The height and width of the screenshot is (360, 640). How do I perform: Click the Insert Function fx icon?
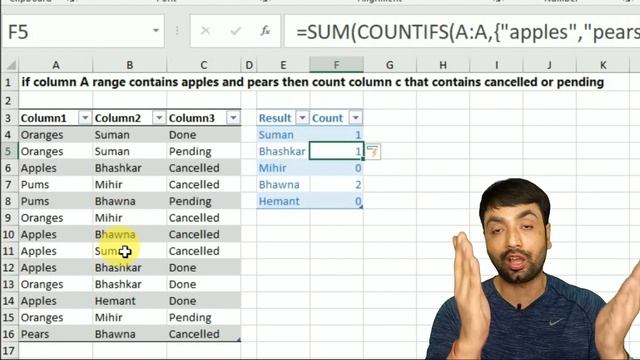pyautogui.click(x=265, y=31)
